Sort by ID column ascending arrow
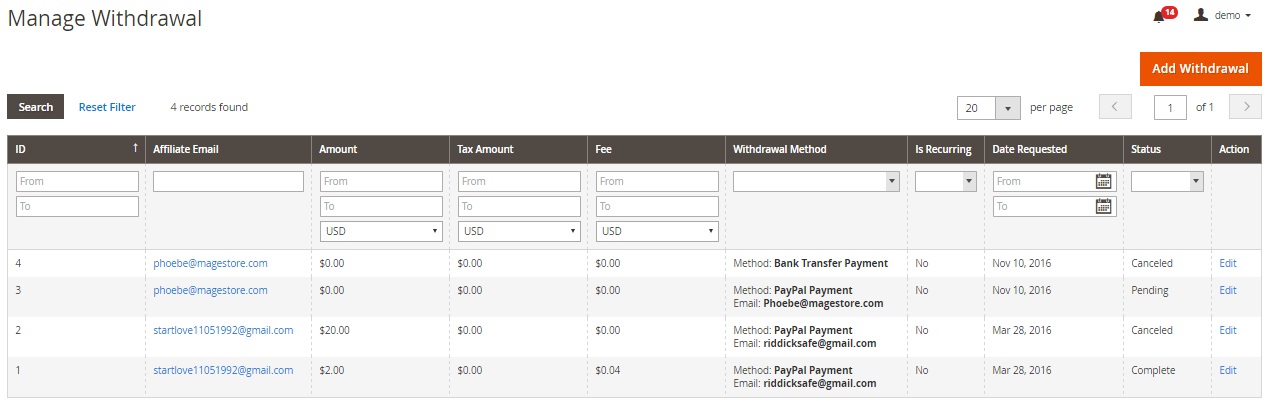The width and height of the screenshot is (1273, 409). pos(135,149)
